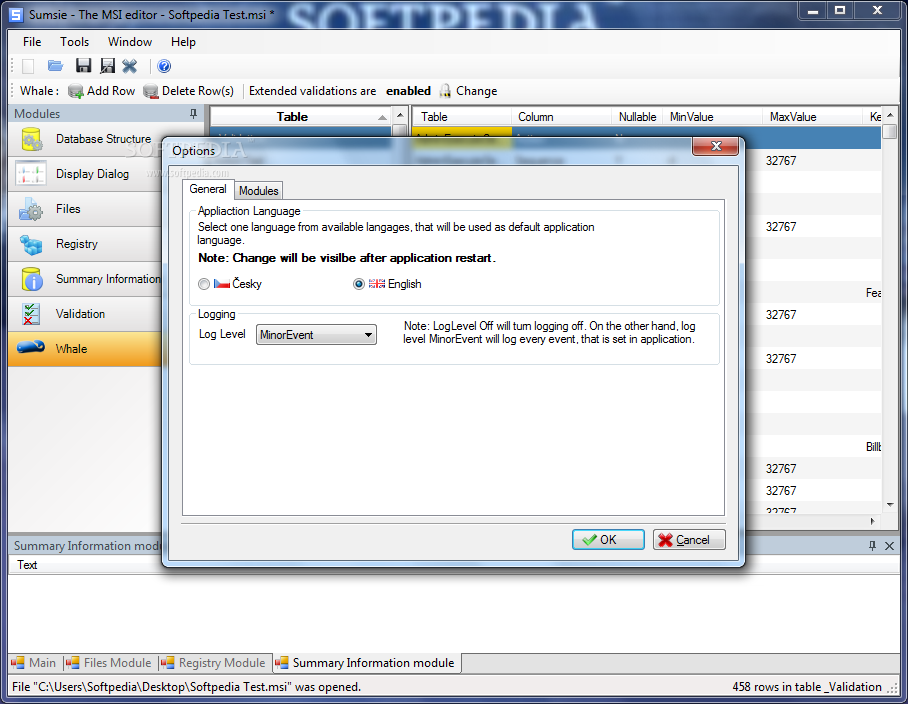Select Česky language radio button

204,284
